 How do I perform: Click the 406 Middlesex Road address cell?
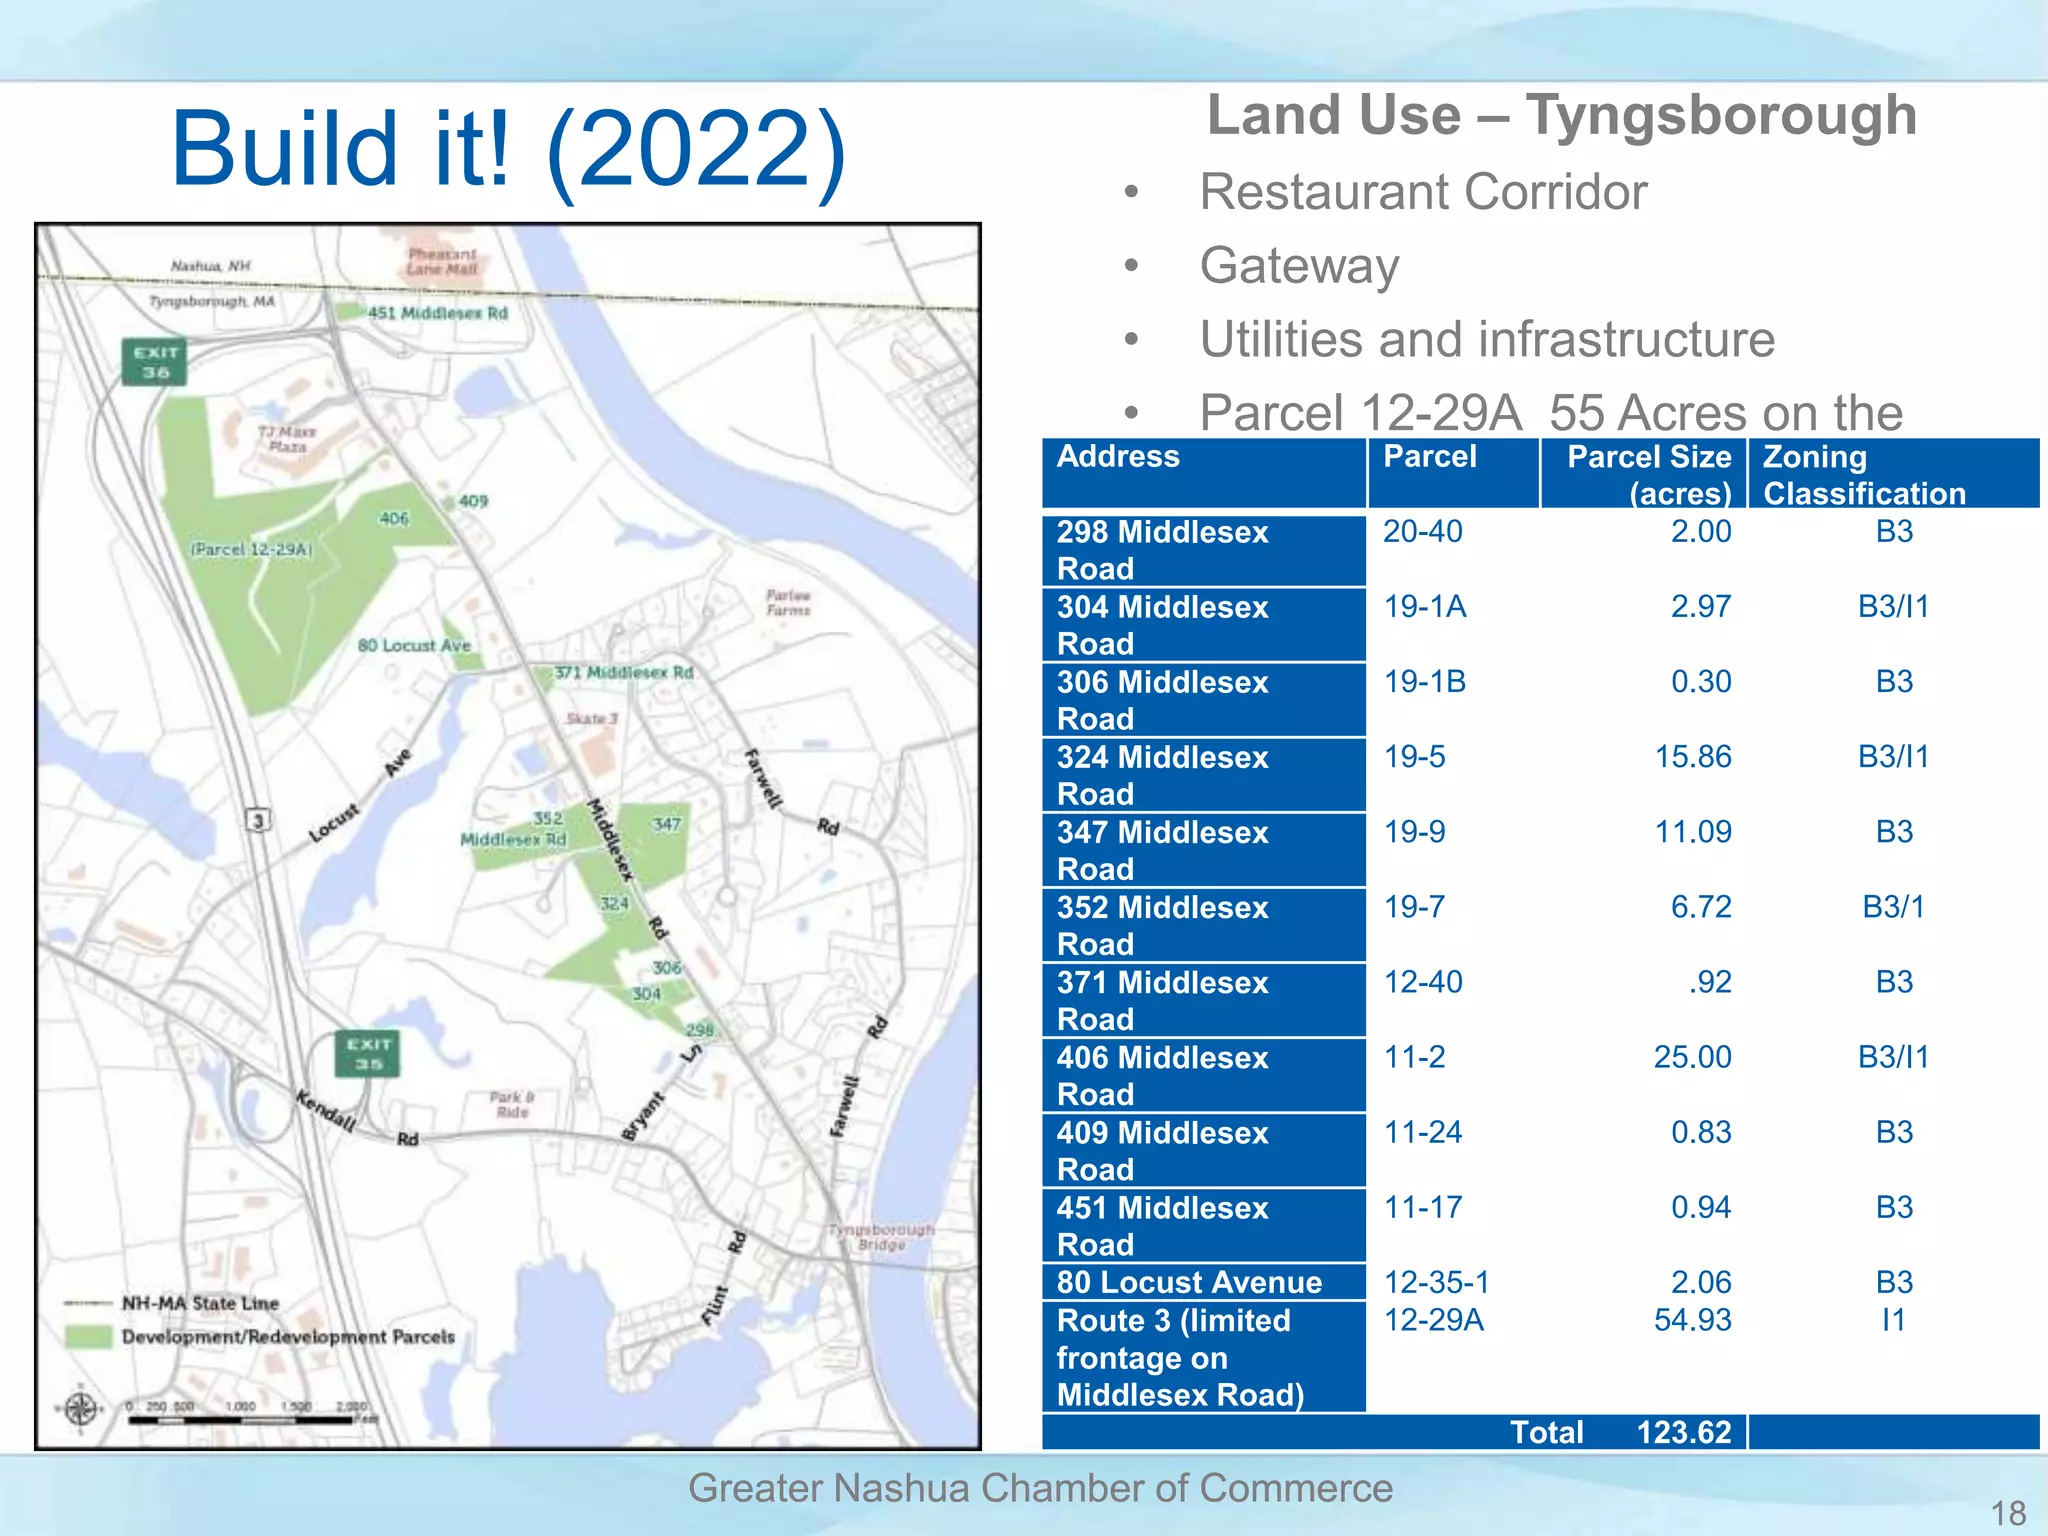coord(1203,1075)
